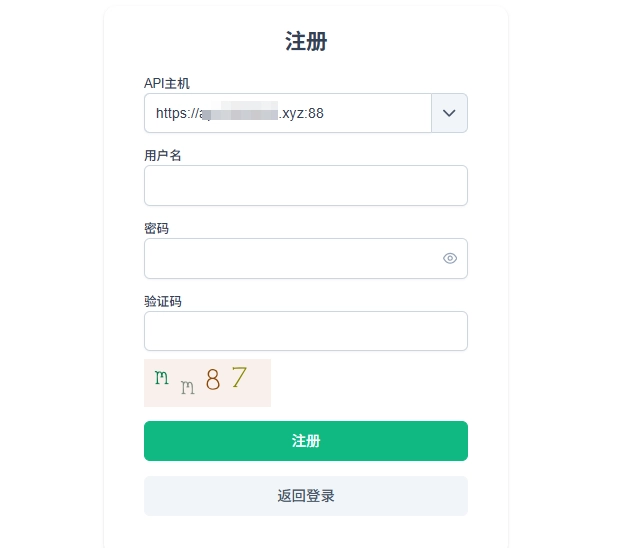Go back via 返回登录 button

[305, 496]
